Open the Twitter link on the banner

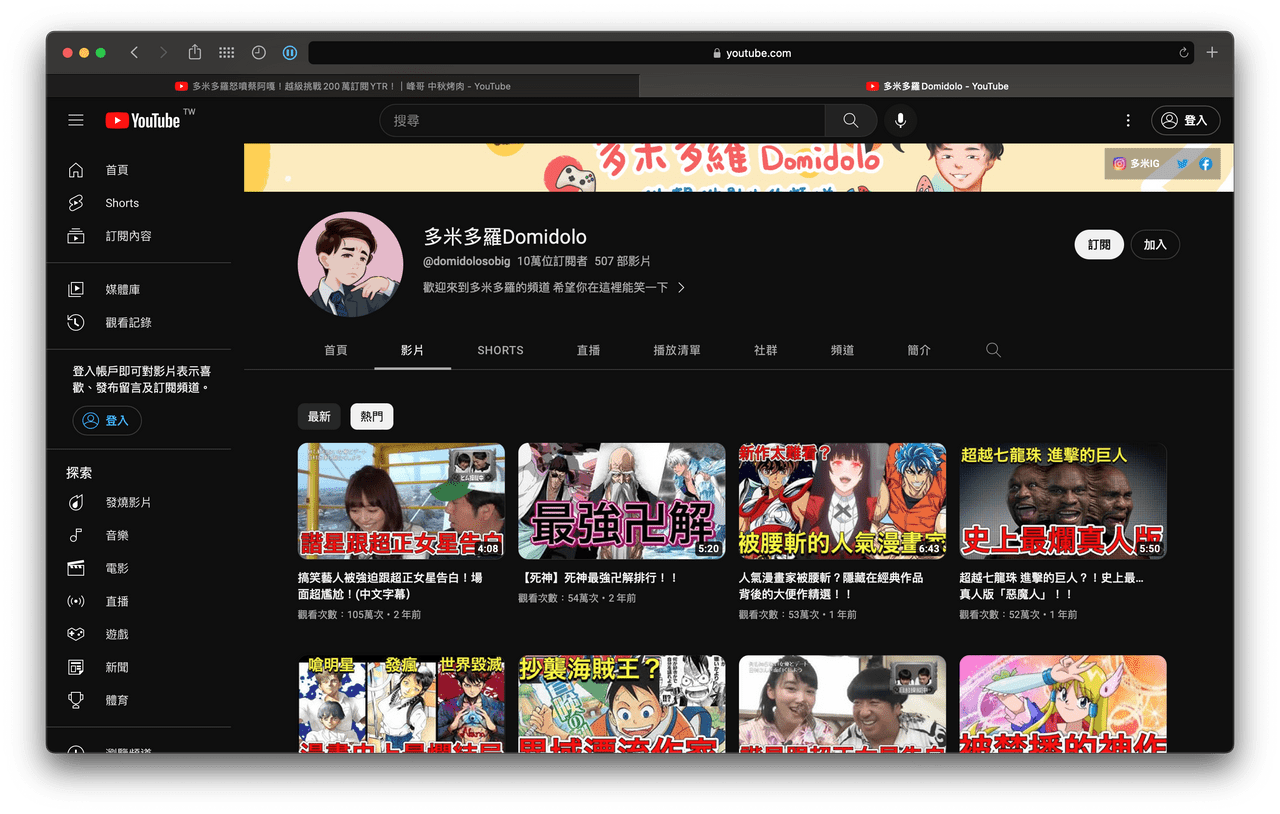click(x=1183, y=163)
